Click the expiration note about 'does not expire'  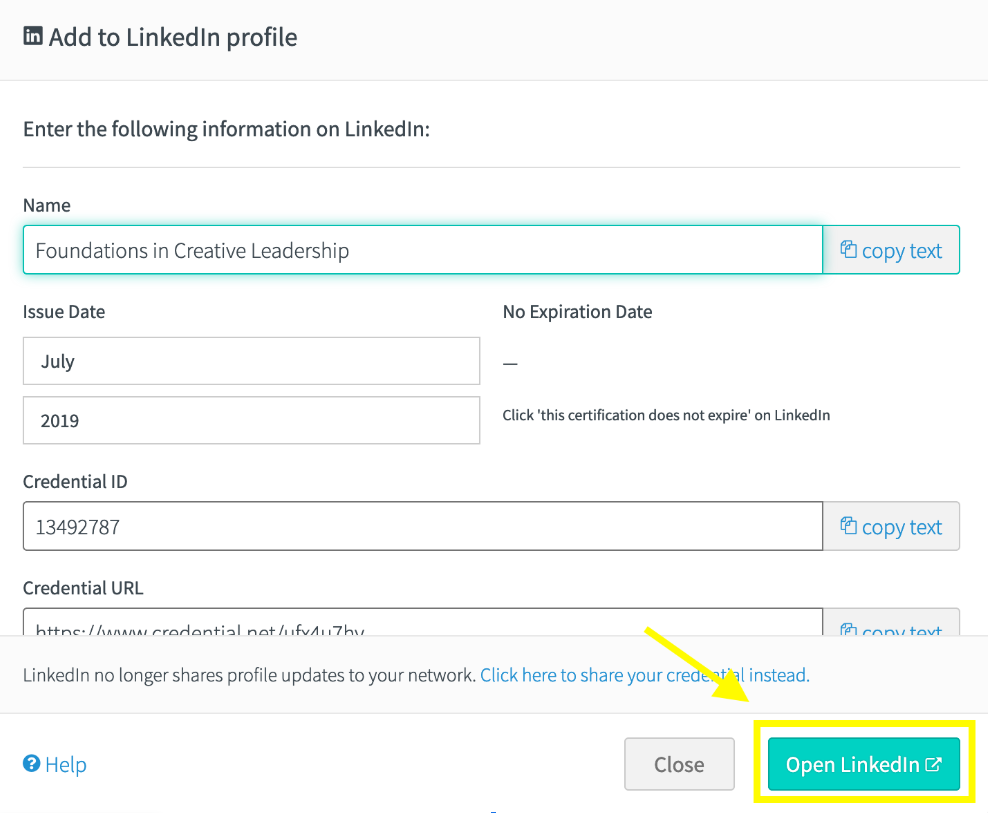[666, 415]
